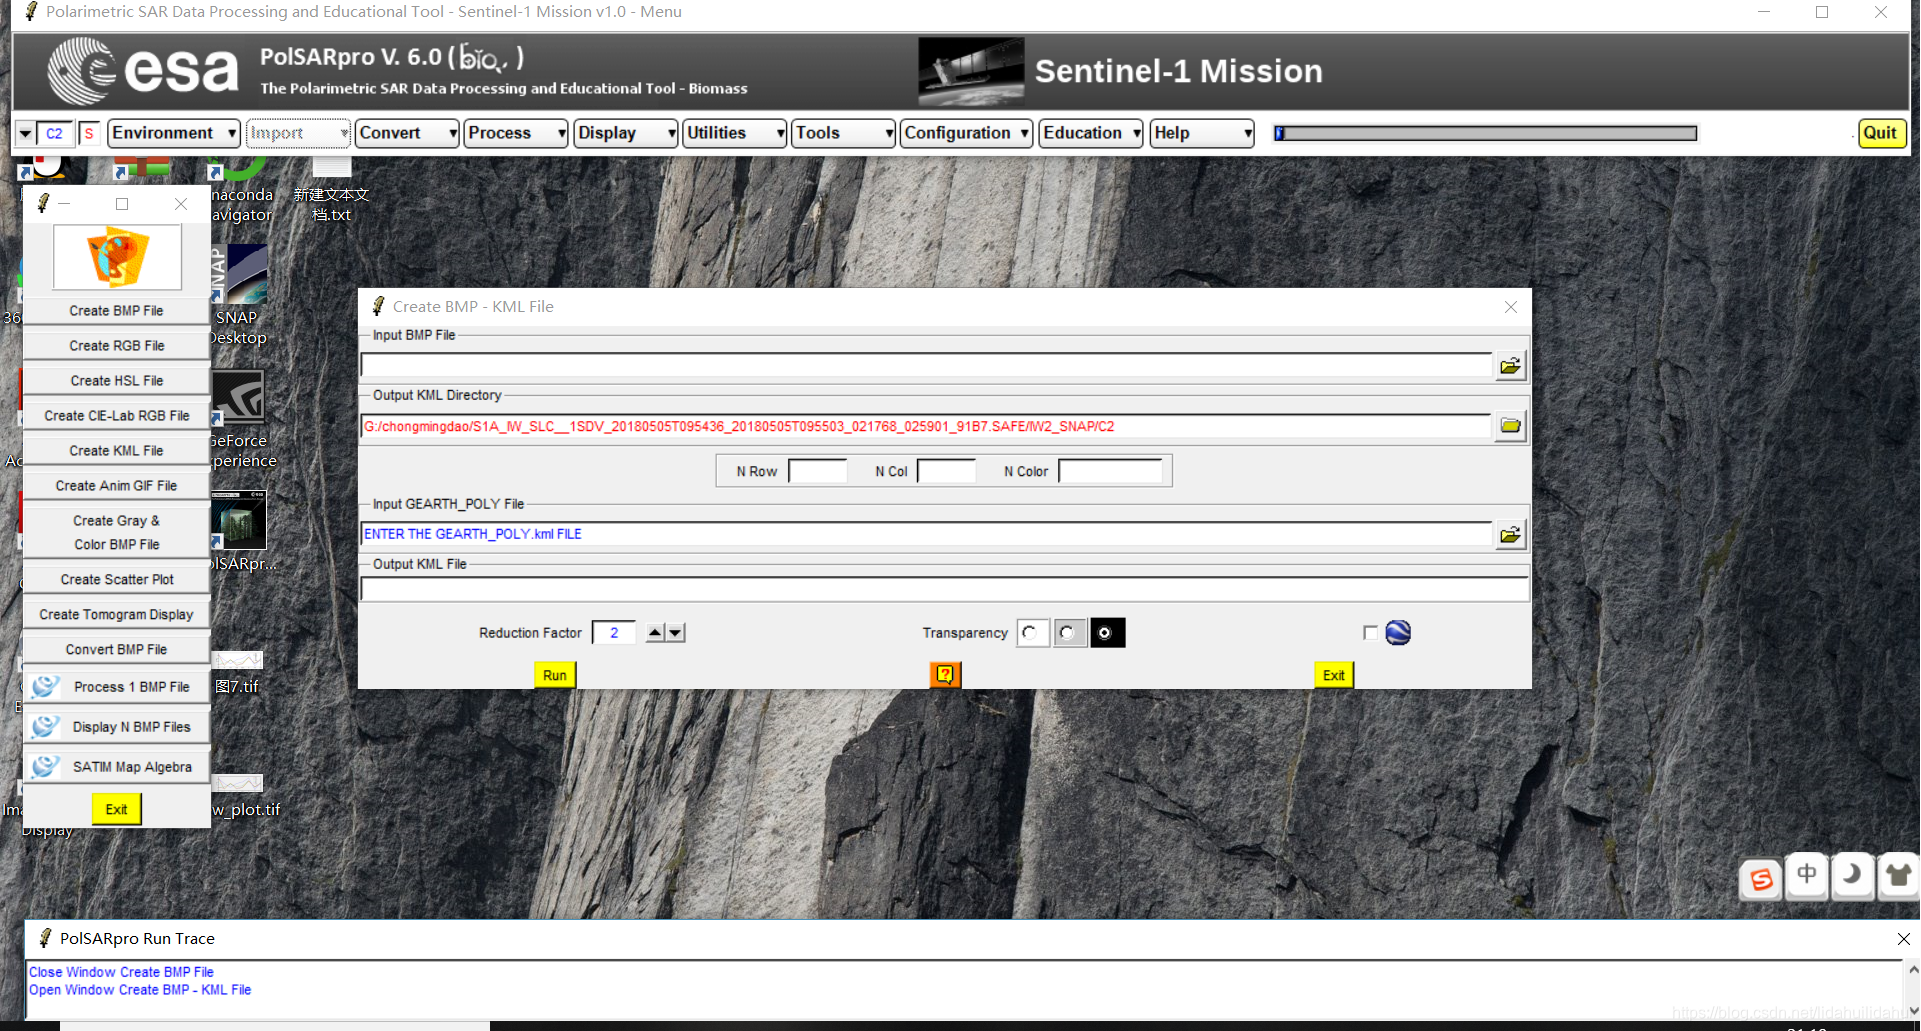Expand the Display dropdown menu

click(x=626, y=133)
